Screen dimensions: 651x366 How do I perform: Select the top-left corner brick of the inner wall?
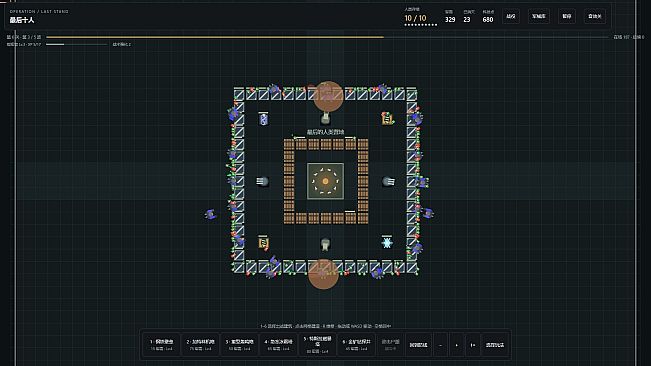(x=289, y=144)
